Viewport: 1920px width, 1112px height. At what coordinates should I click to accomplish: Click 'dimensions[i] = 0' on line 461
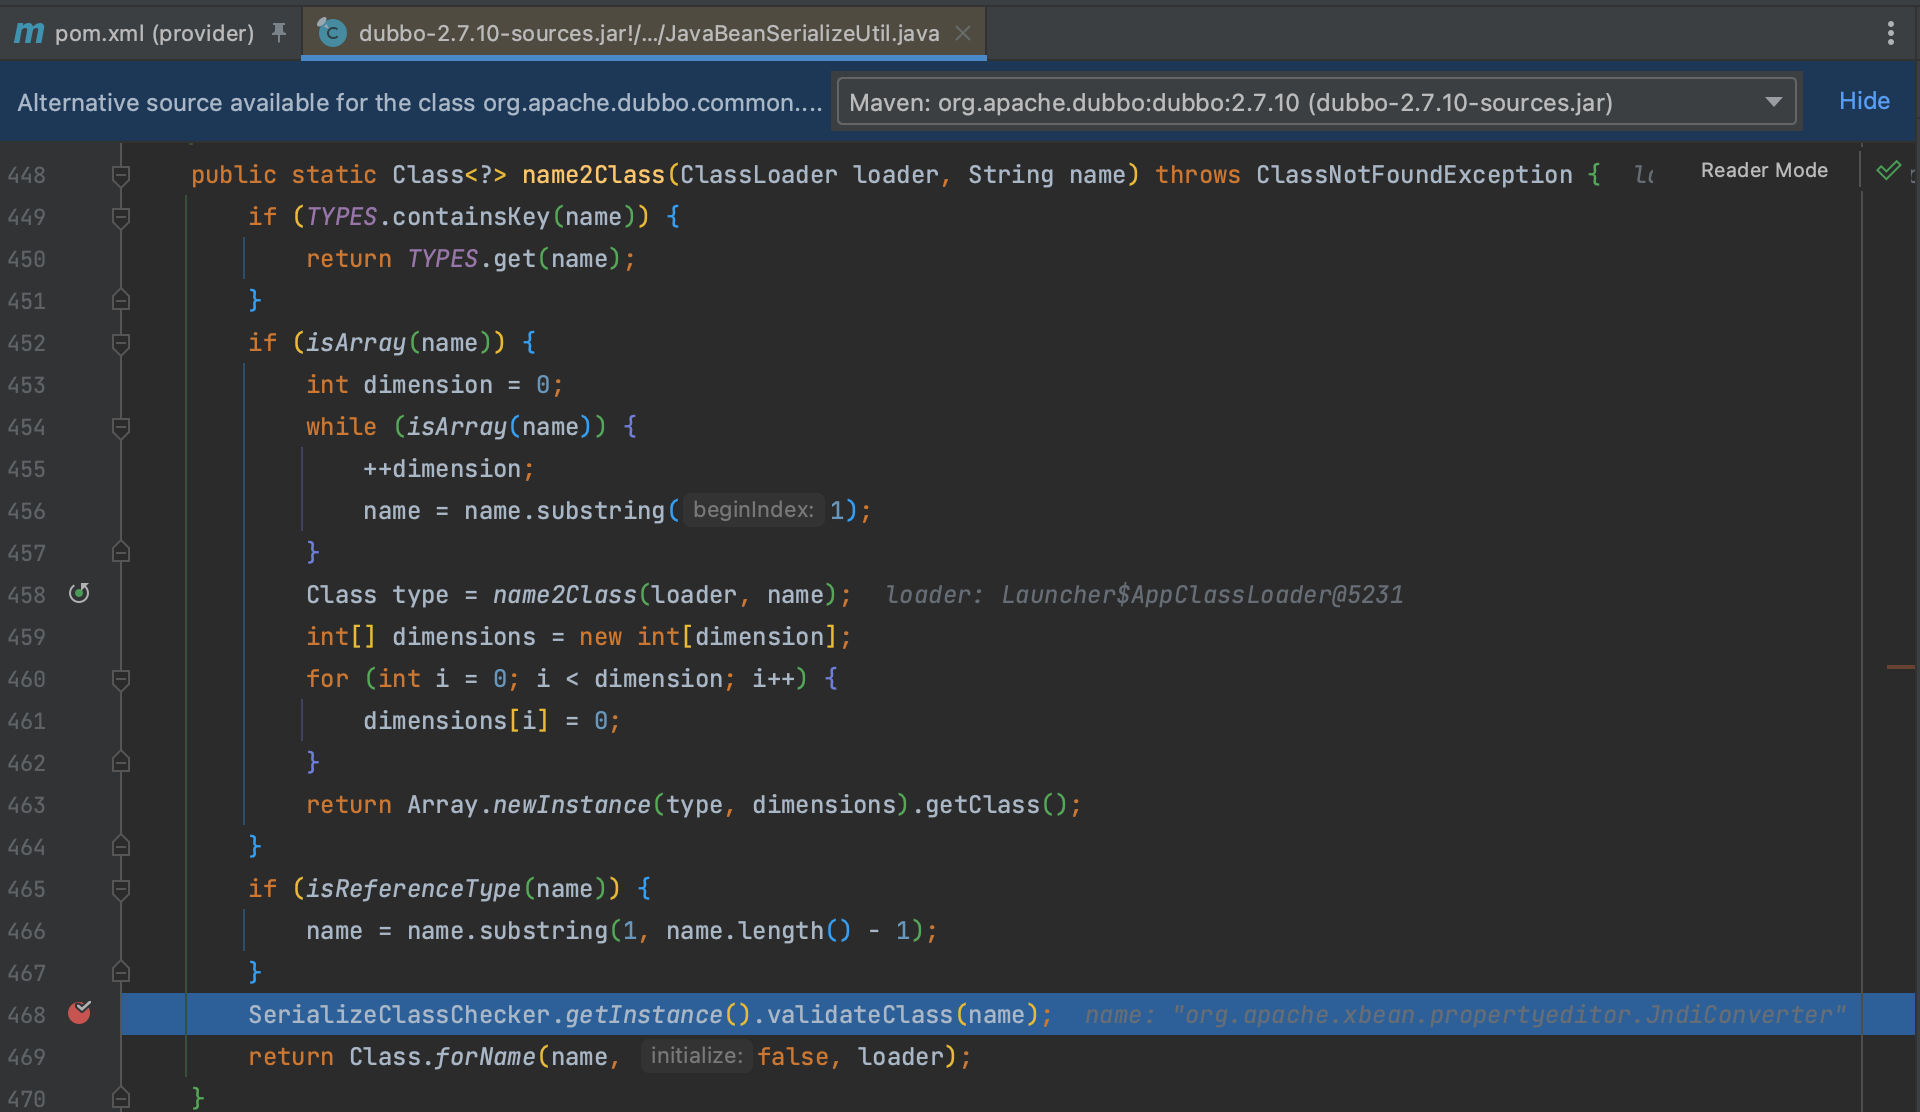(x=491, y=721)
